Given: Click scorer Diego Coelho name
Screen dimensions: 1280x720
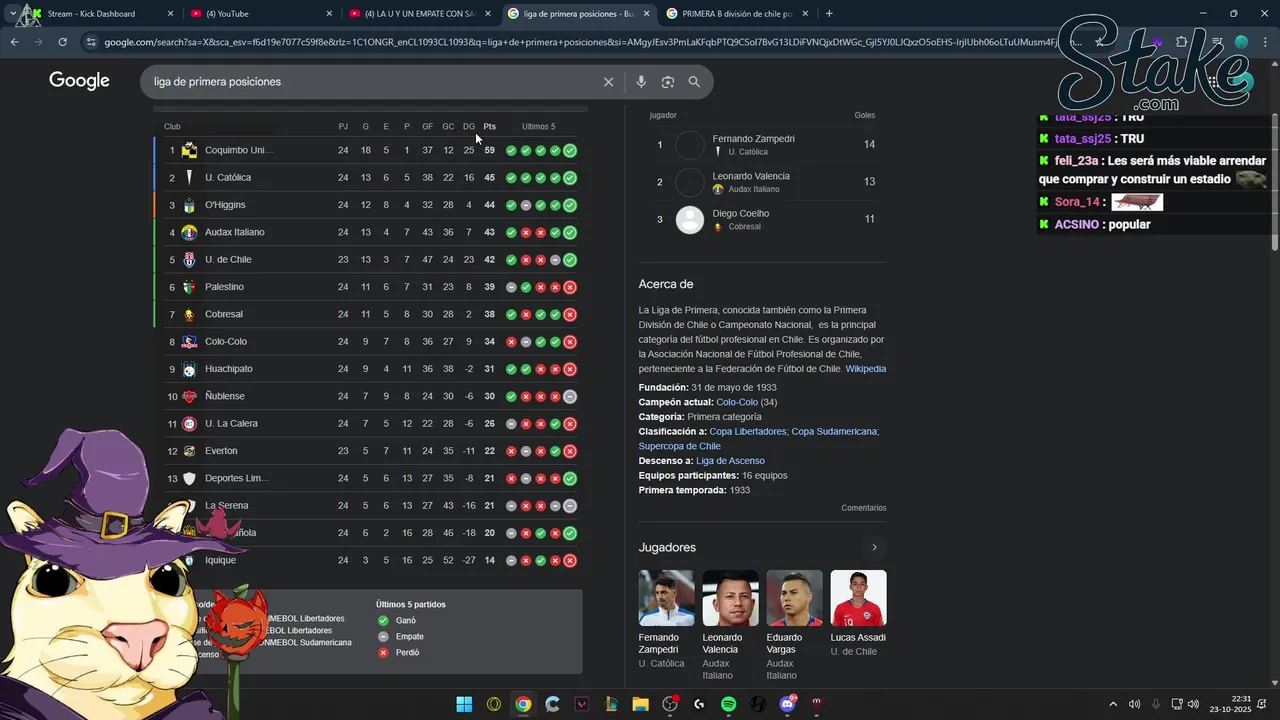Looking at the screenshot, I should [x=741, y=213].
